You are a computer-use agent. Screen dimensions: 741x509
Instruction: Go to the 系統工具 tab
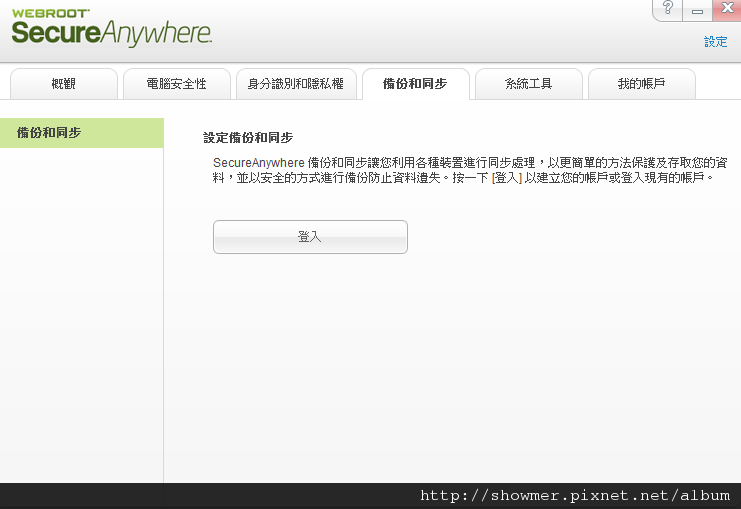[x=529, y=84]
